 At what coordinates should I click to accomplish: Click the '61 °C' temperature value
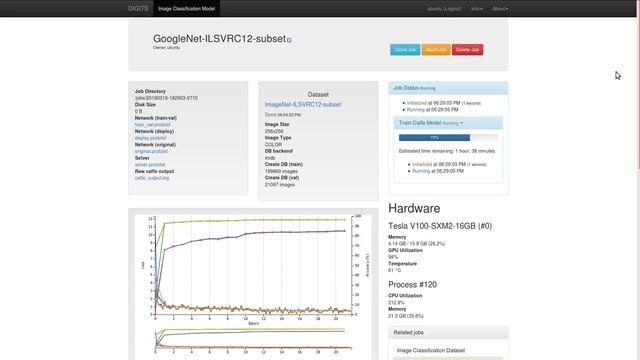394,270
